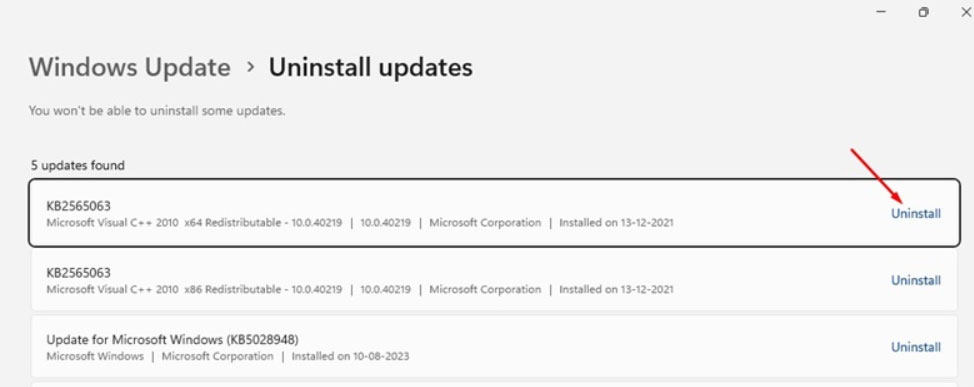
Task: Click the breadcrumb chevron arrow
Action: pos(250,67)
